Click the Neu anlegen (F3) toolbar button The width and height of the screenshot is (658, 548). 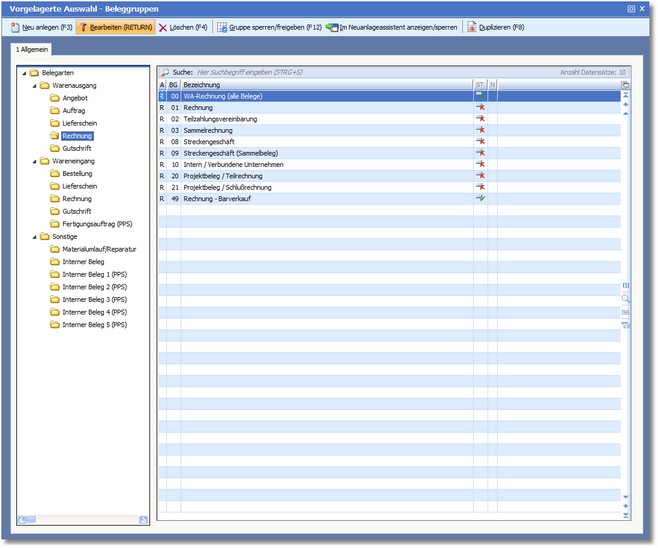41,27
